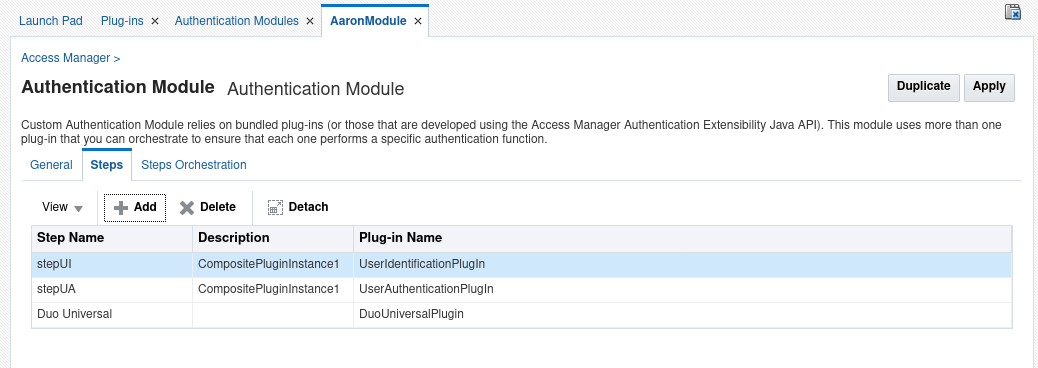Click the close-all-tabs icon at top right
This screenshot has height=368, width=1038.
pyautogui.click(x=1013, y=11)
